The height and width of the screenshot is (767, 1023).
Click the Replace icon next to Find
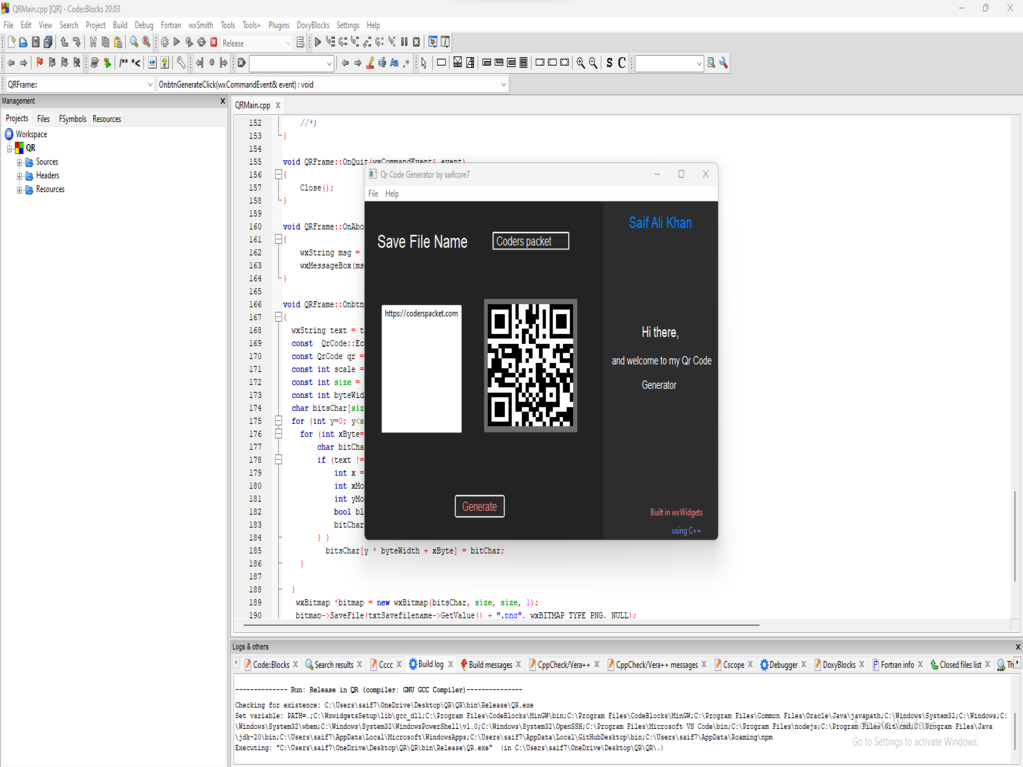point(146,42)
